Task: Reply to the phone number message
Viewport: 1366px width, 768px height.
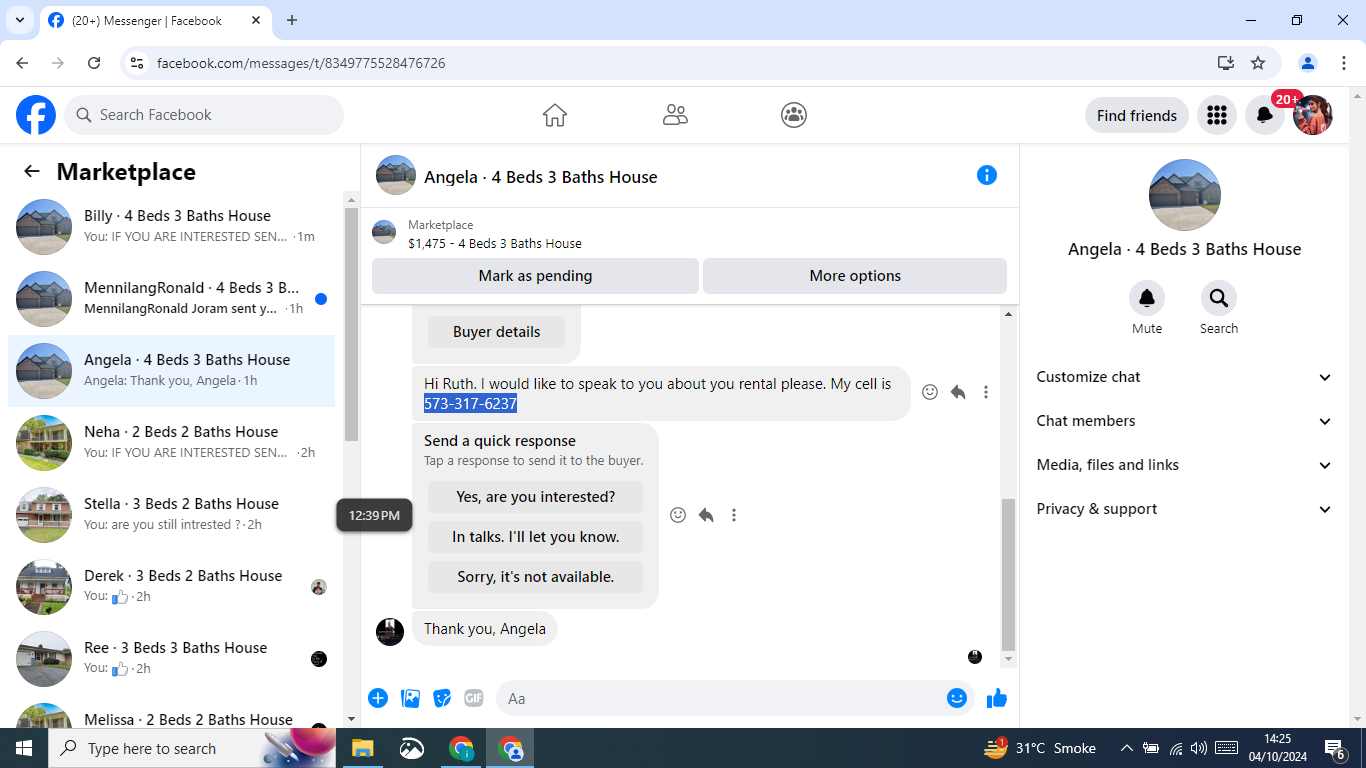Action: point(958,392)
